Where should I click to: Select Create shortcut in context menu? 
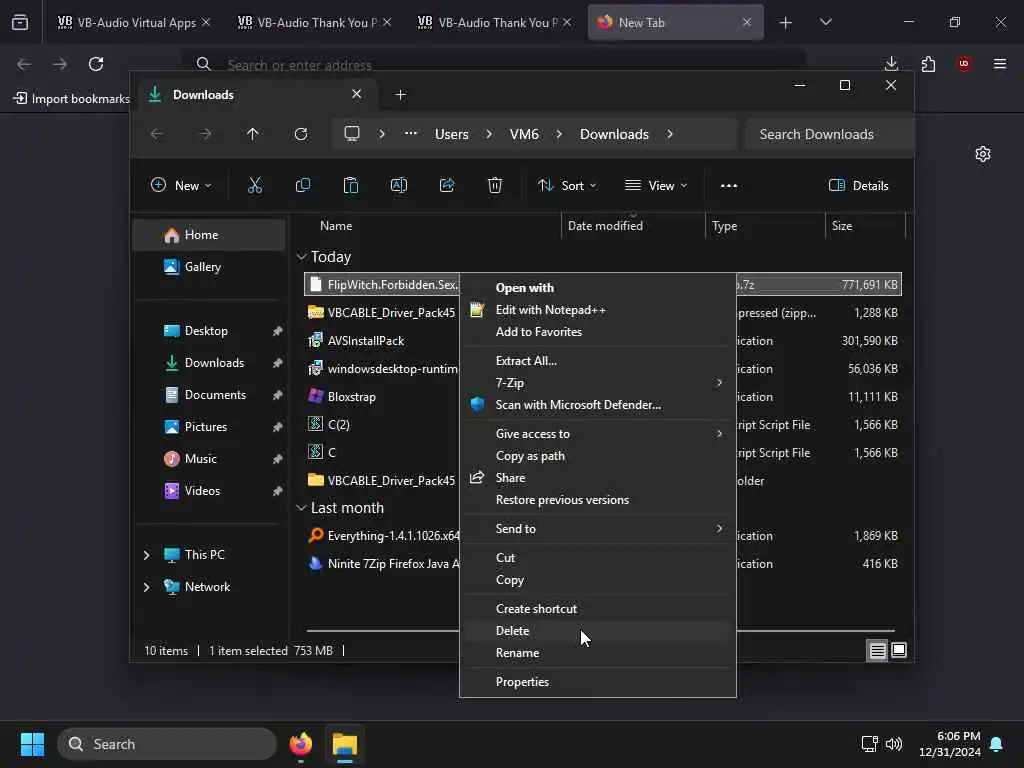point(598,609)
